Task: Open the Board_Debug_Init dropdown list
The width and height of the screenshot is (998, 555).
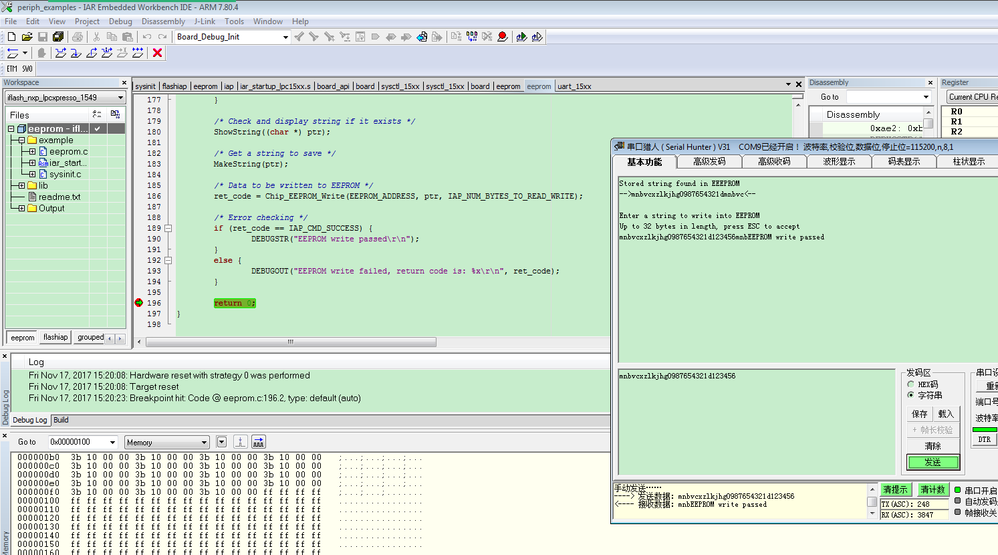Action: pyautogui.click(x=284, y=37)
